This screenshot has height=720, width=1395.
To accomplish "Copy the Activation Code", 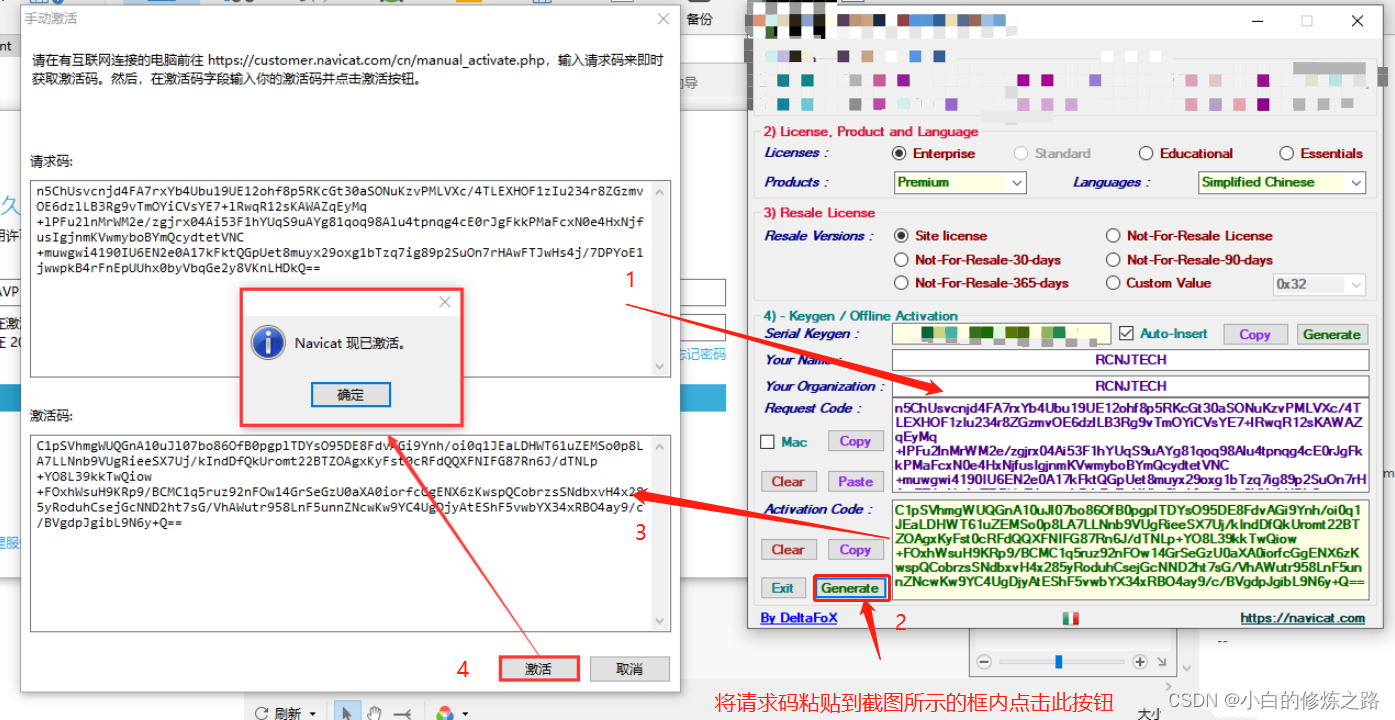I will tap(855, 549).
